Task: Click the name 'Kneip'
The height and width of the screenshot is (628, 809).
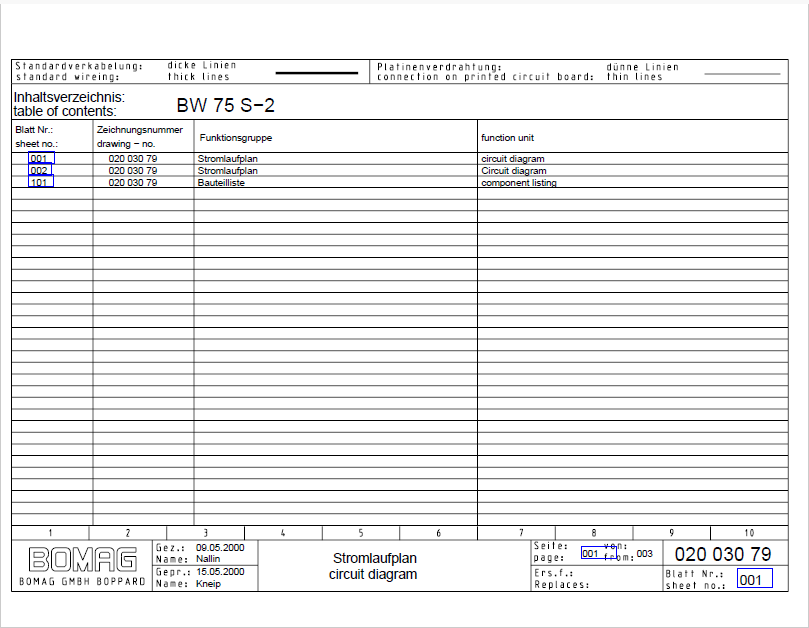Action: [x=208, y=584]
